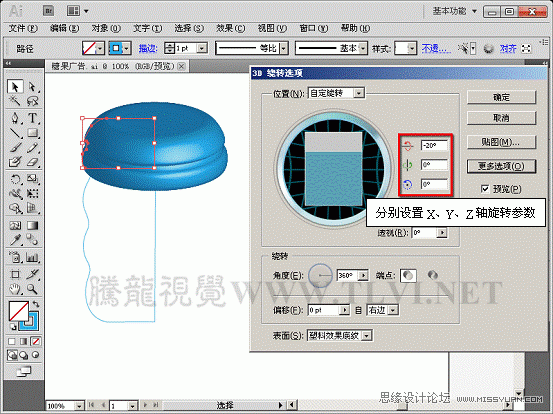This screenshot has width=553, height=414.
Task: Select the Paintbrush tool
Action: coord(15,148)
